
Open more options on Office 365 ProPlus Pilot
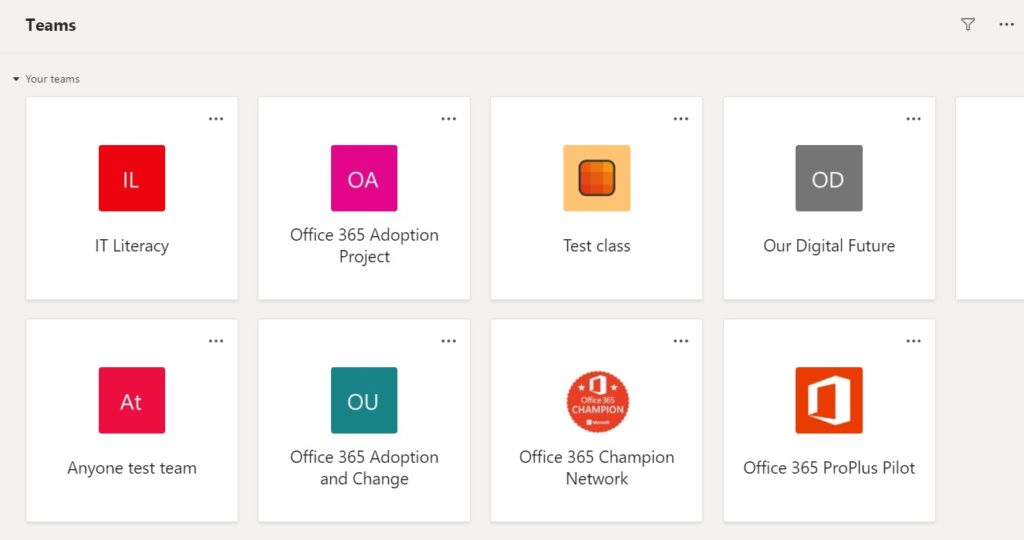(914, 341)
